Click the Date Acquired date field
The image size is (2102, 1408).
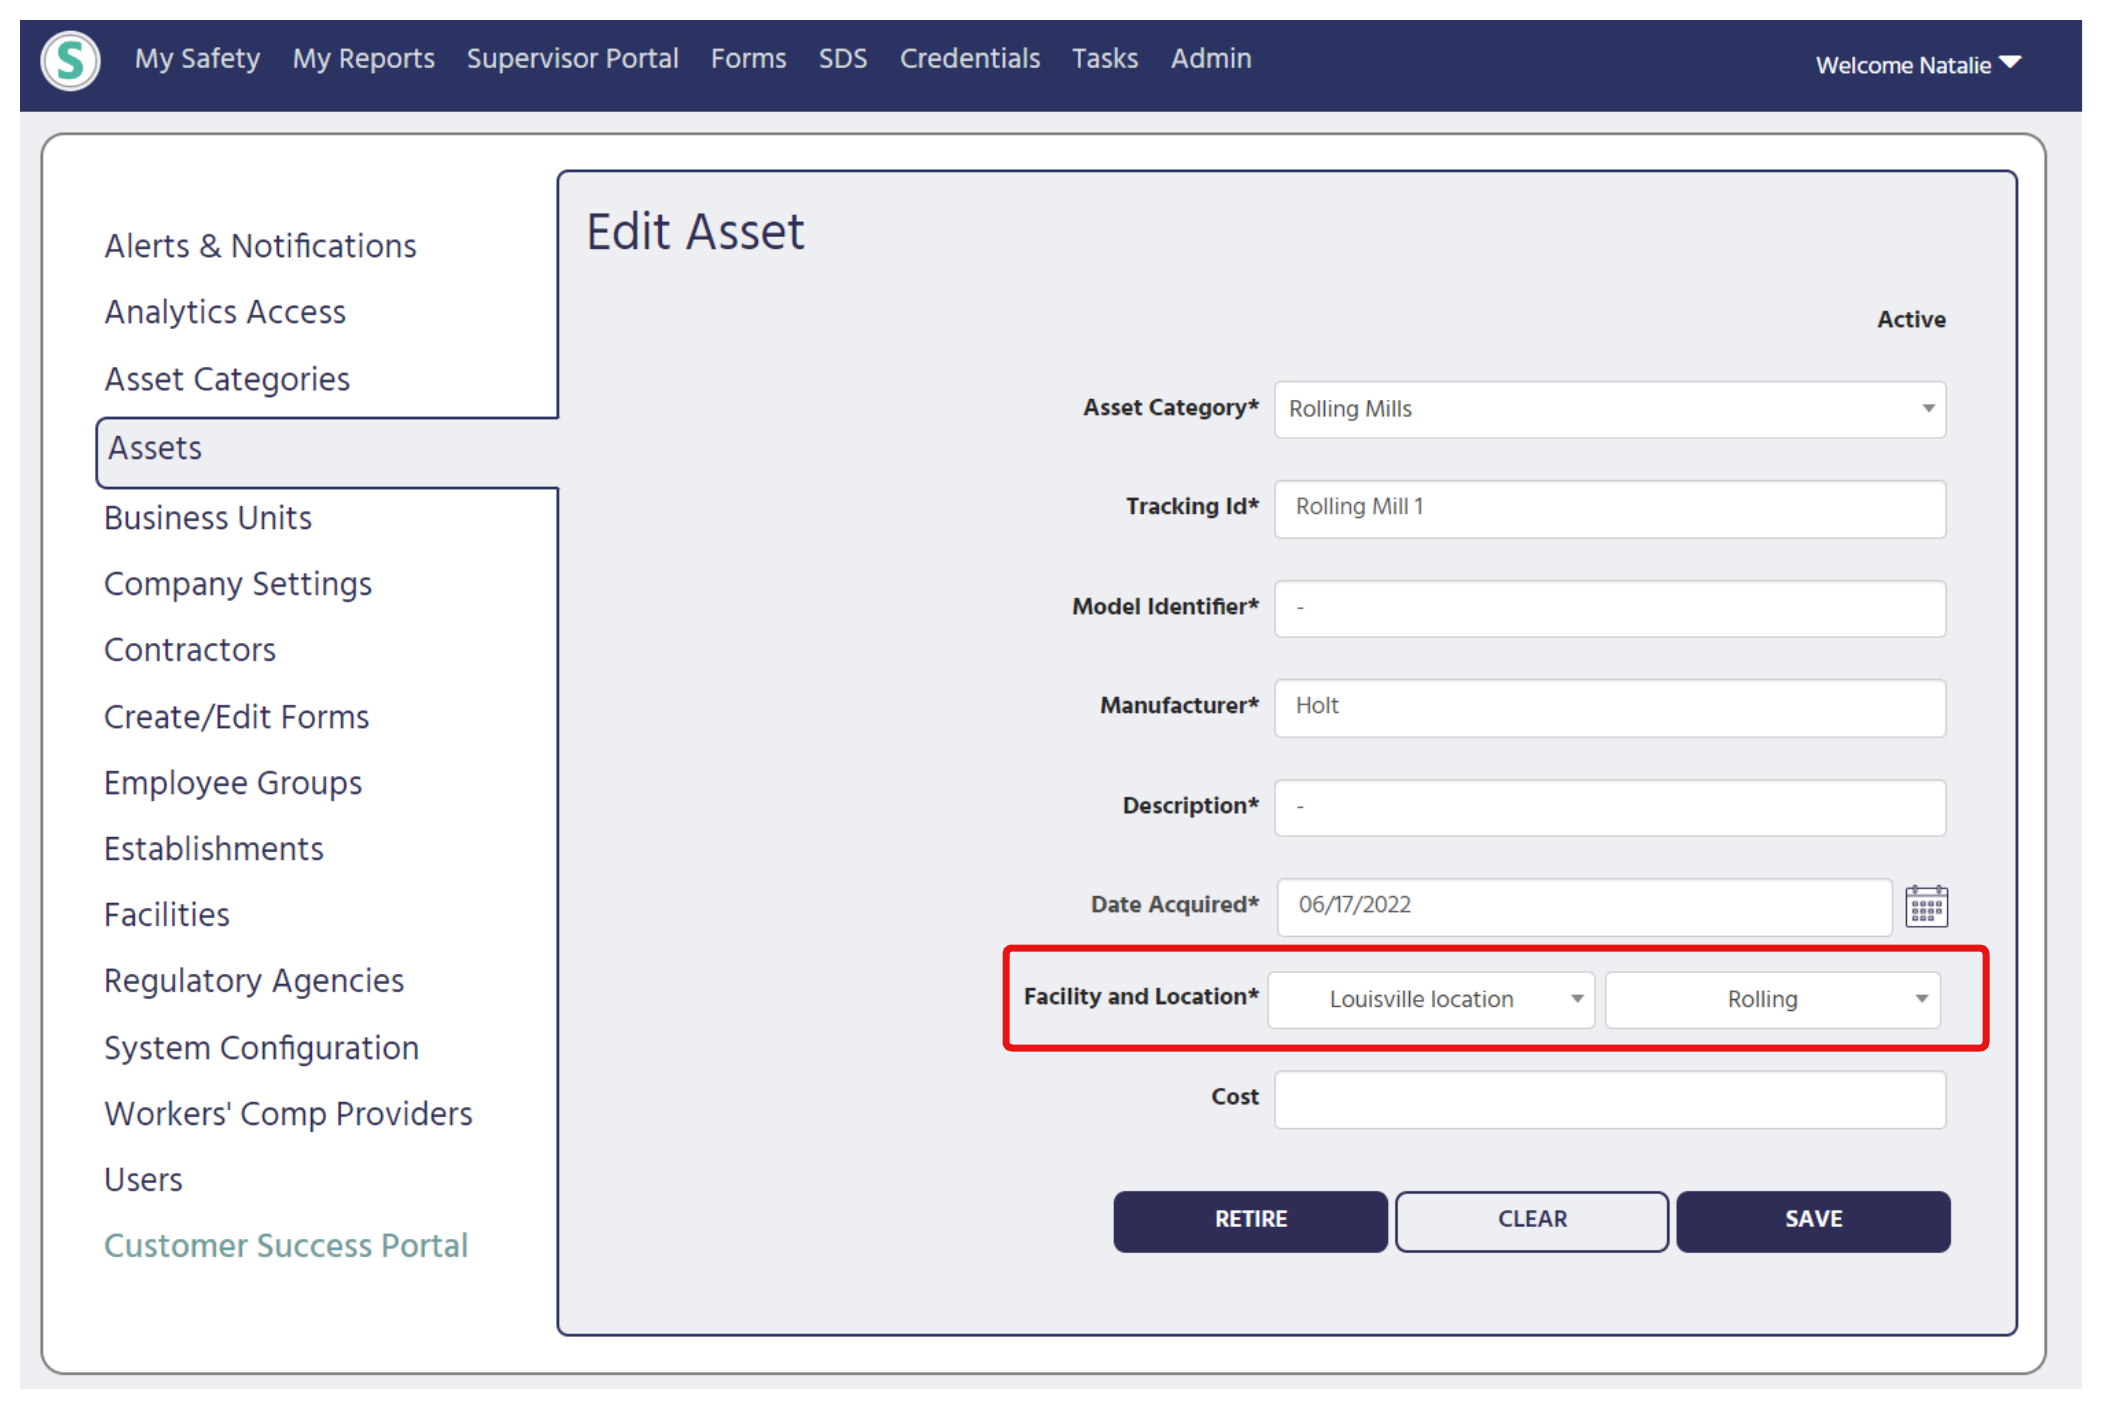click(1584, 906)
